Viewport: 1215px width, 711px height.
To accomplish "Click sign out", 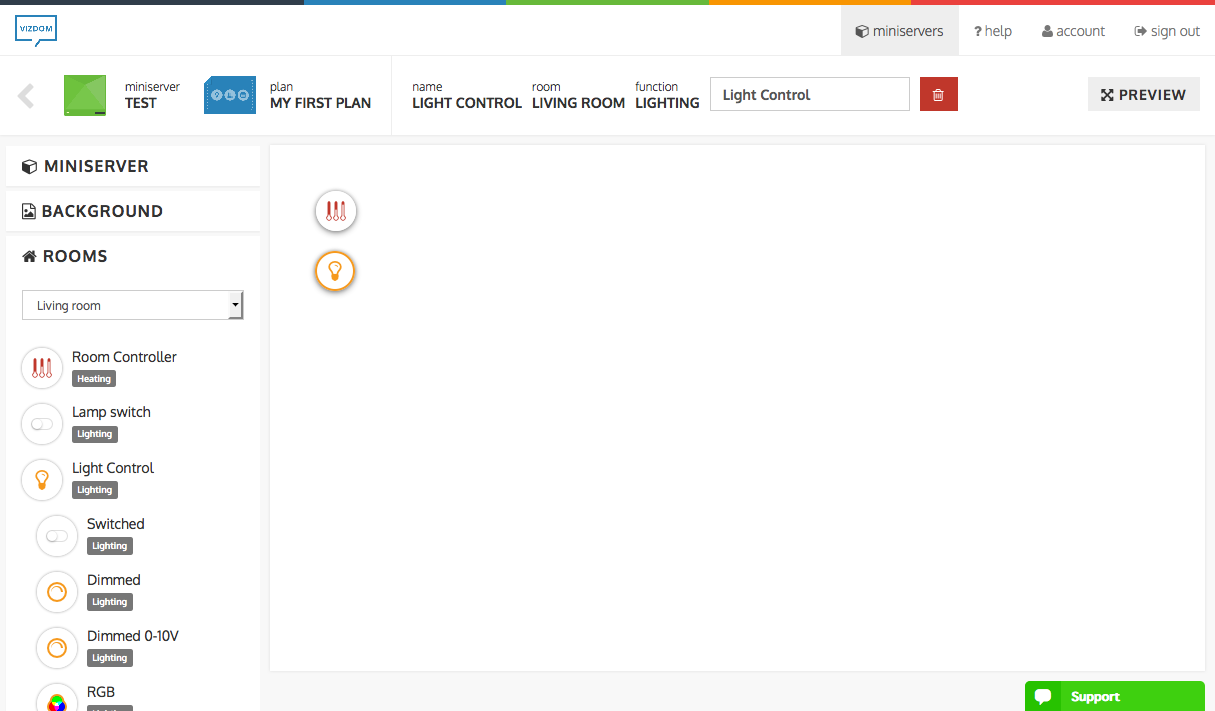I will click(1167, 31).
